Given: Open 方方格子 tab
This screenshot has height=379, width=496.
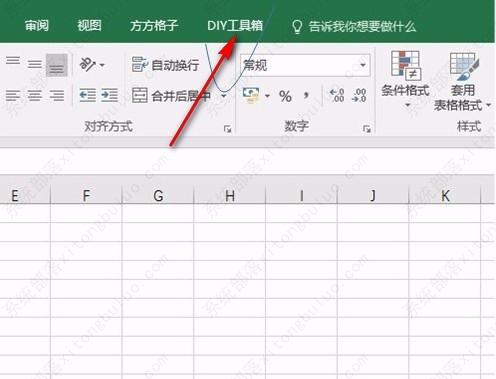Looking at the screenshot, I should 154,25.
